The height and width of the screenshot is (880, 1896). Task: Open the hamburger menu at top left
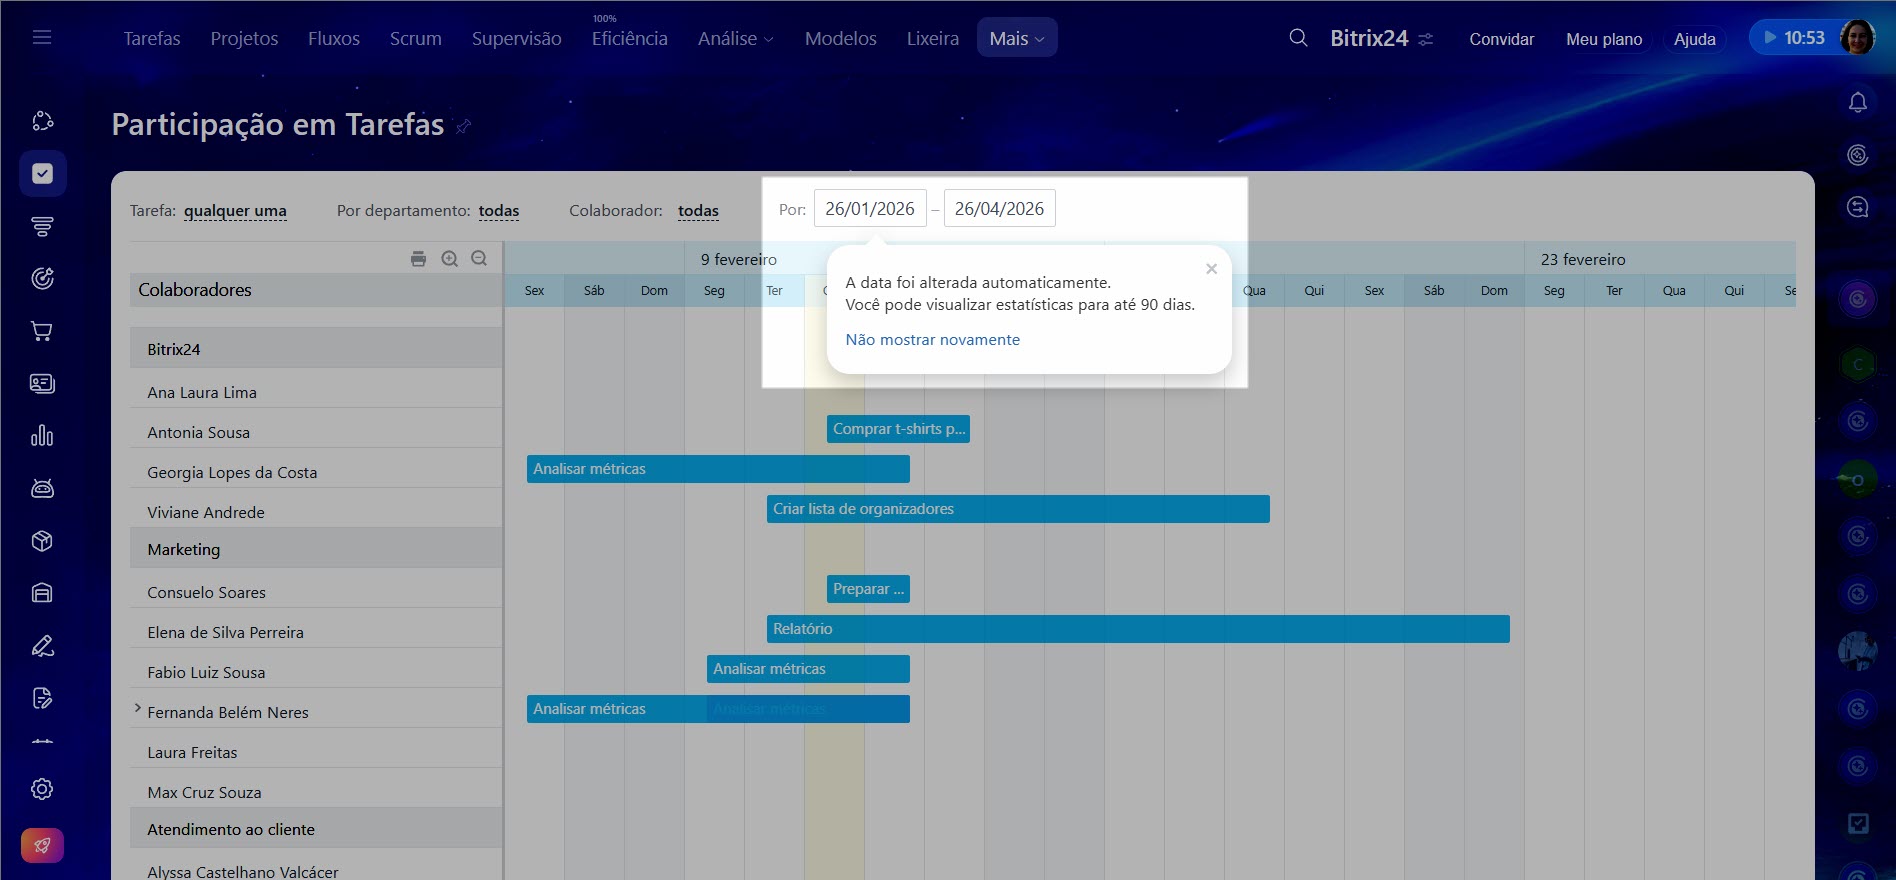(x=42, y=38)
